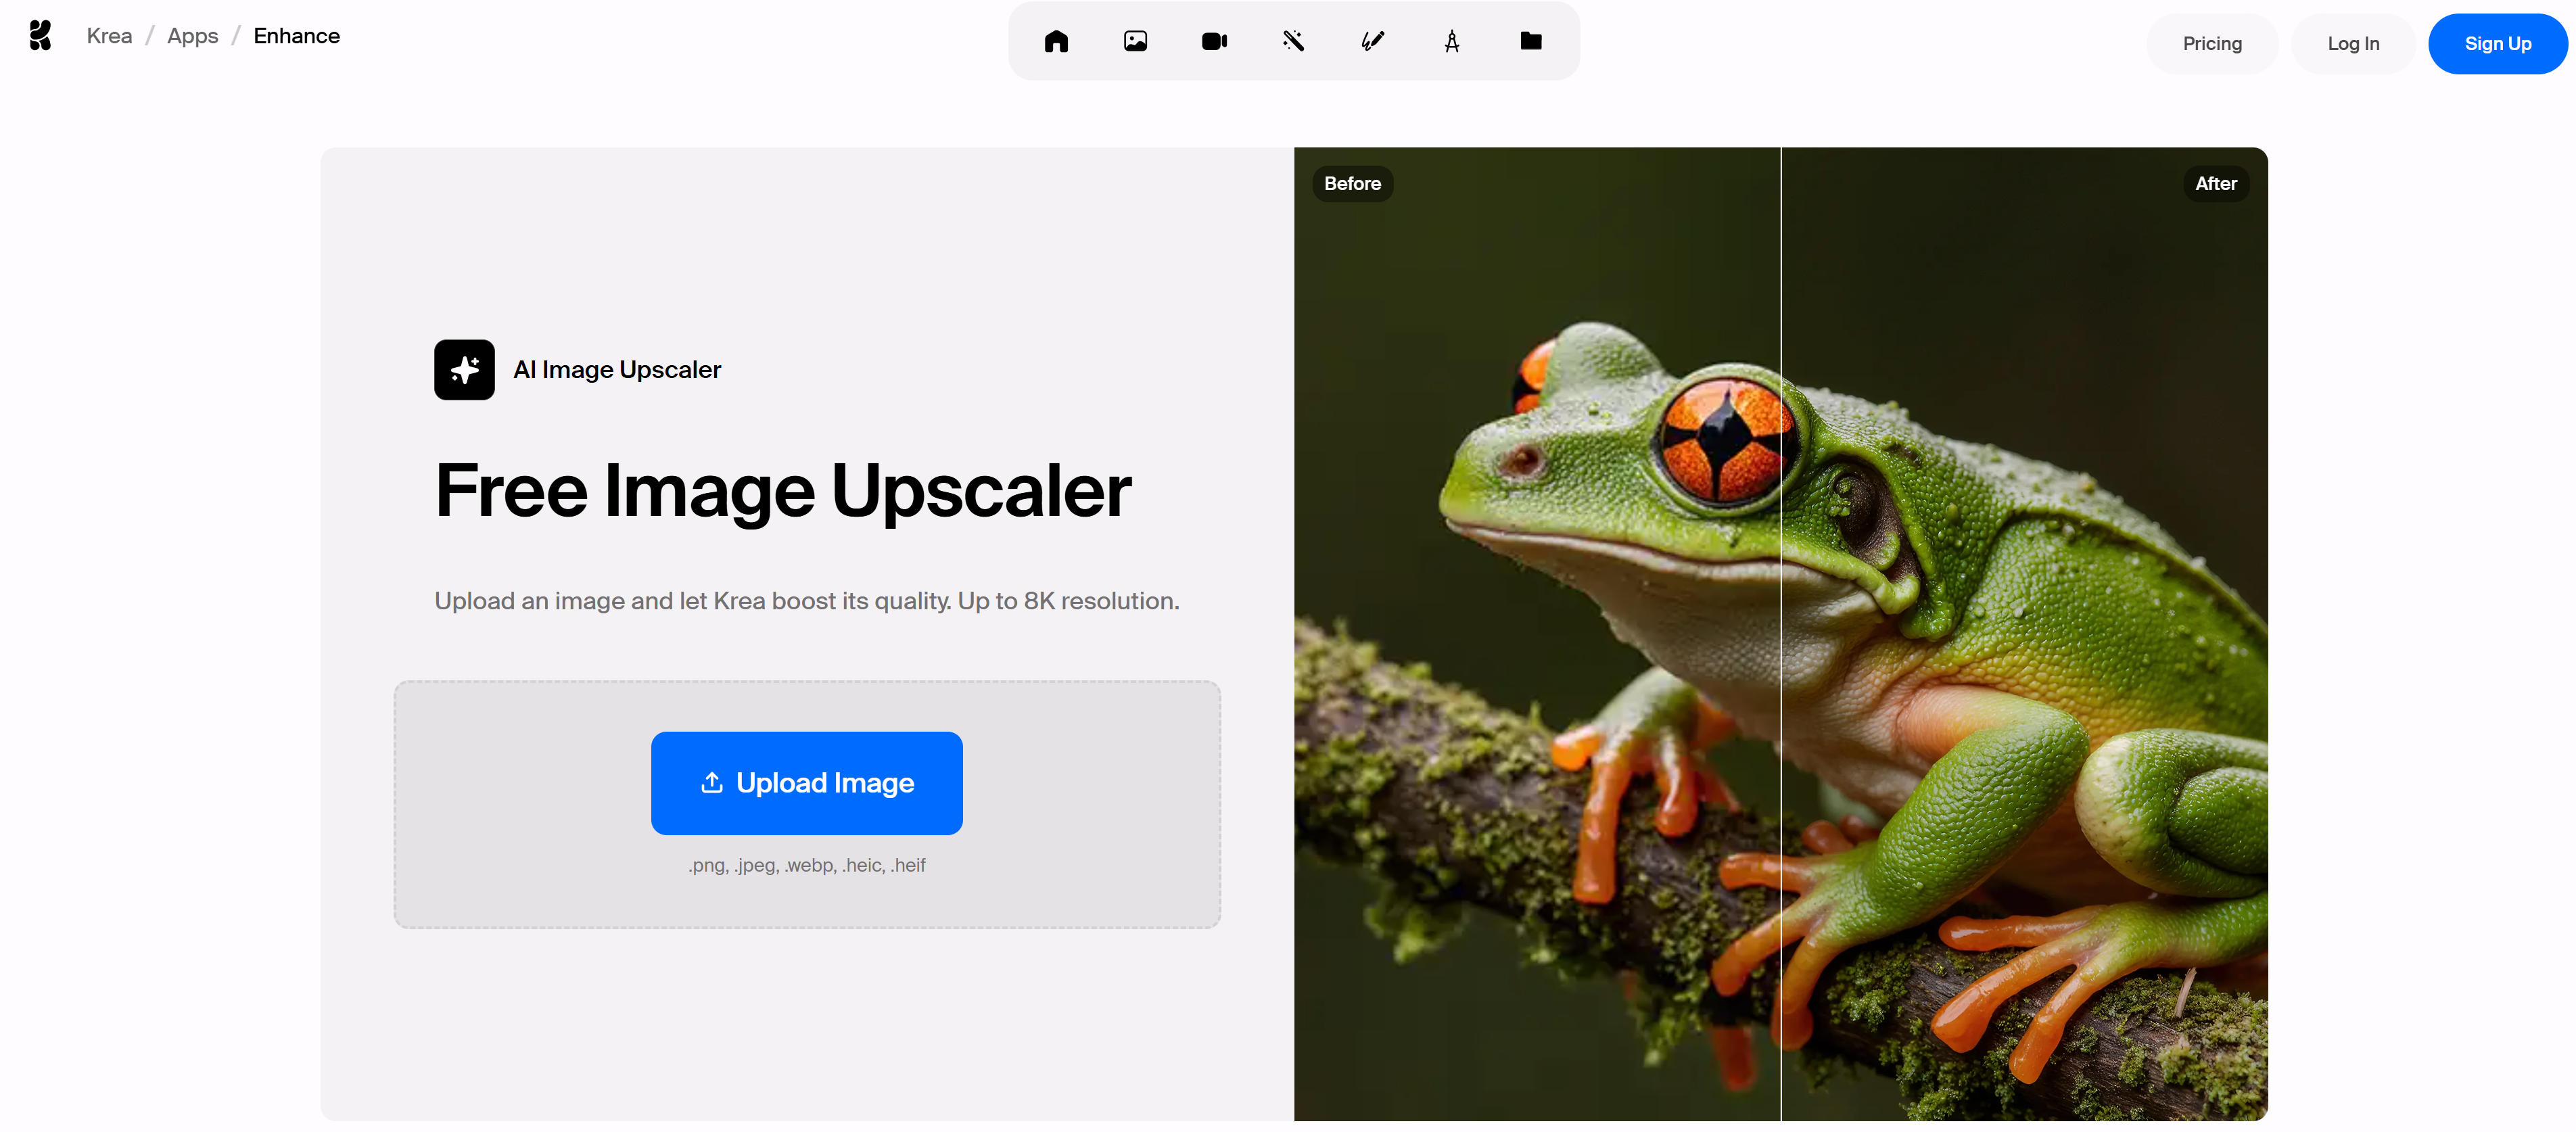The image size is (2576, 1132).
Task: Click the Enhance breadcrumb item
Action: (296, 36)
